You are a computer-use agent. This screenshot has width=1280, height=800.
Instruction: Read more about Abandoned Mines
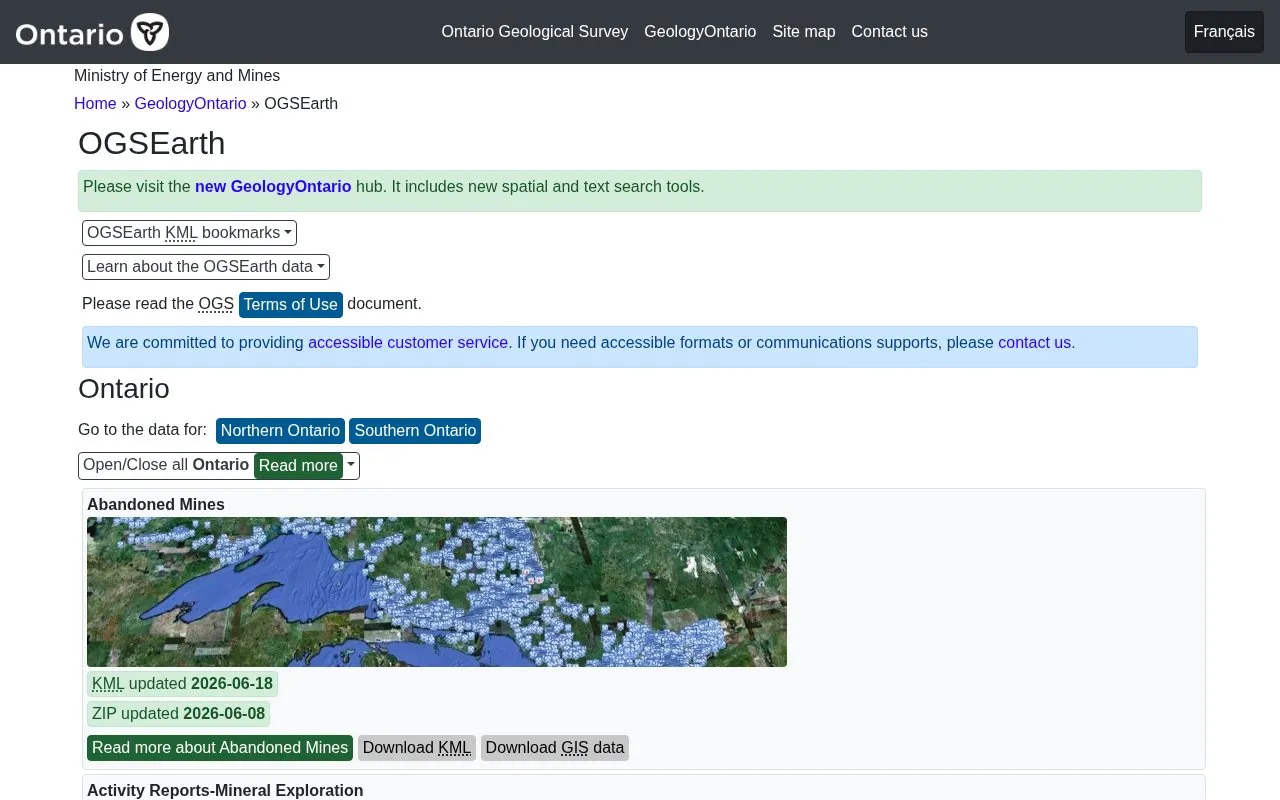[220, 748]
